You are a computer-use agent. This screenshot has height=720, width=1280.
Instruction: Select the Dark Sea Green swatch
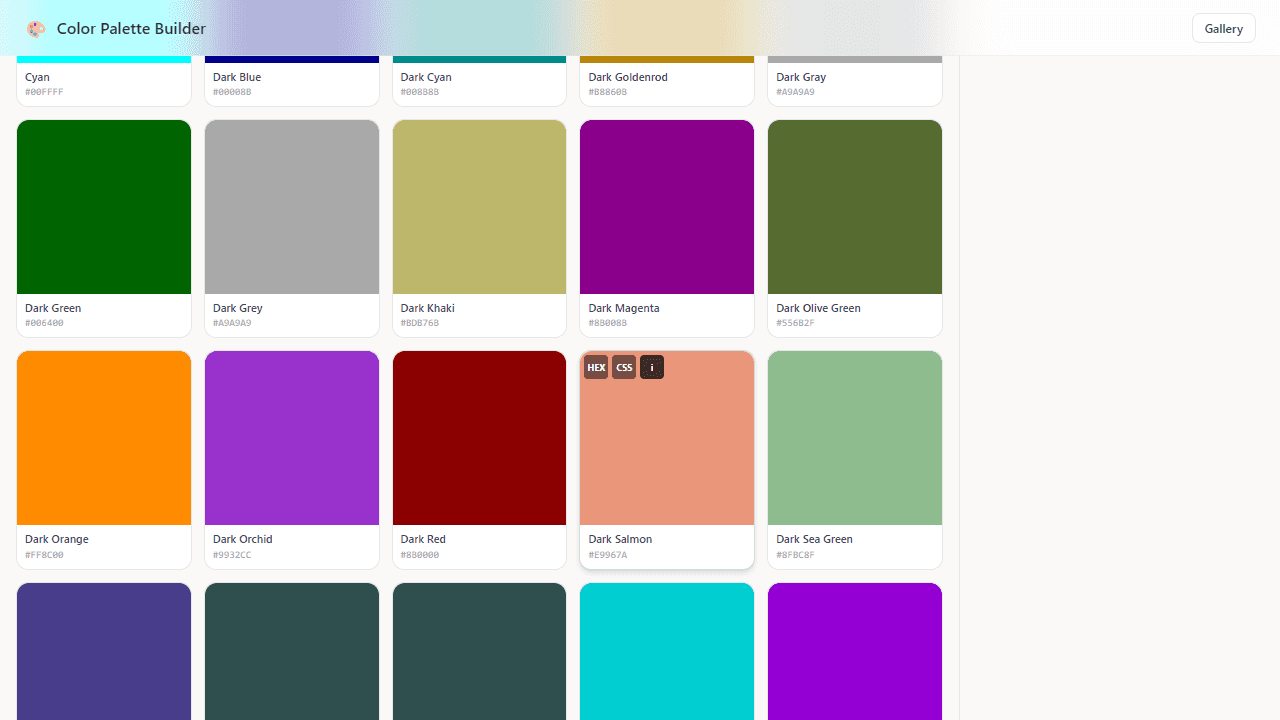[x=855, y=438]
